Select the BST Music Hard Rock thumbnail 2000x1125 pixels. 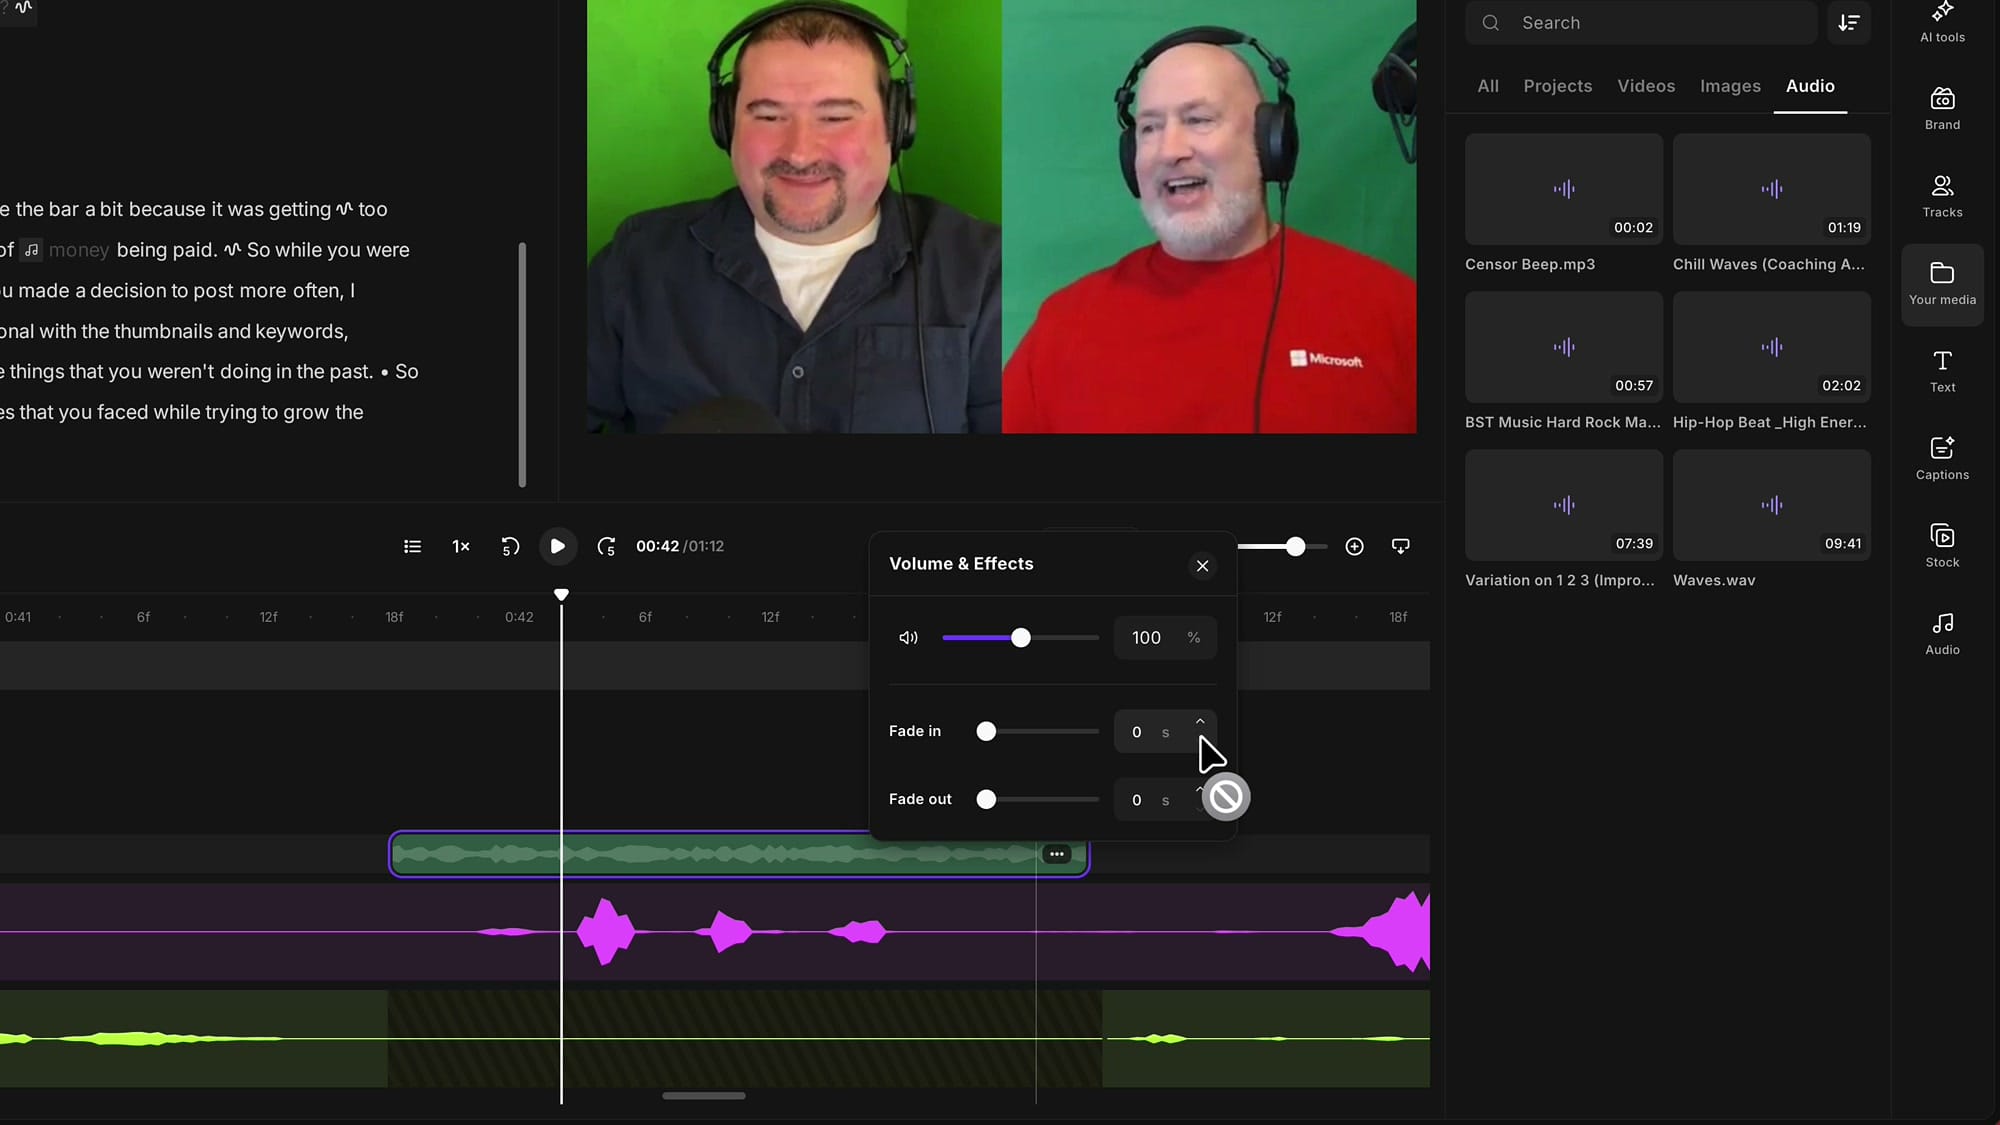(1564, 347)
